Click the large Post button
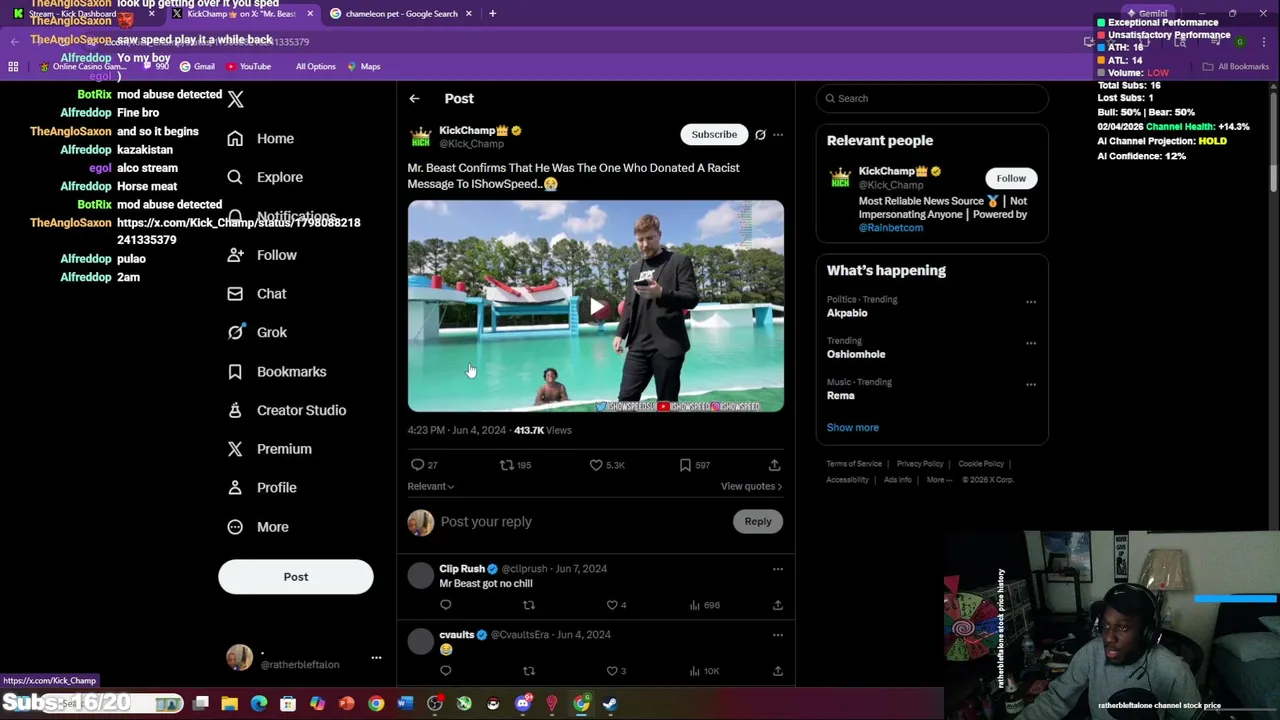Viewport: 1280px width, 720px height. [296, 577]
